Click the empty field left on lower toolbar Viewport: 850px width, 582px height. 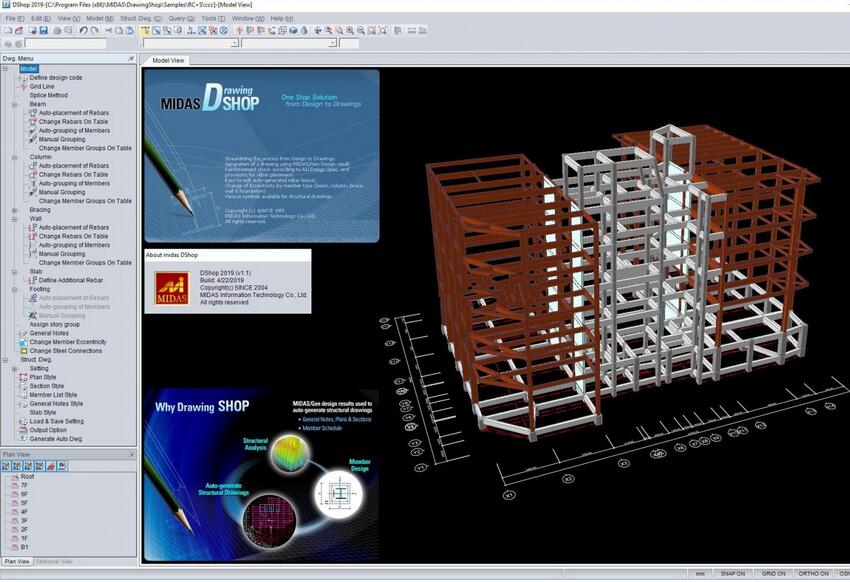[66, 43]
